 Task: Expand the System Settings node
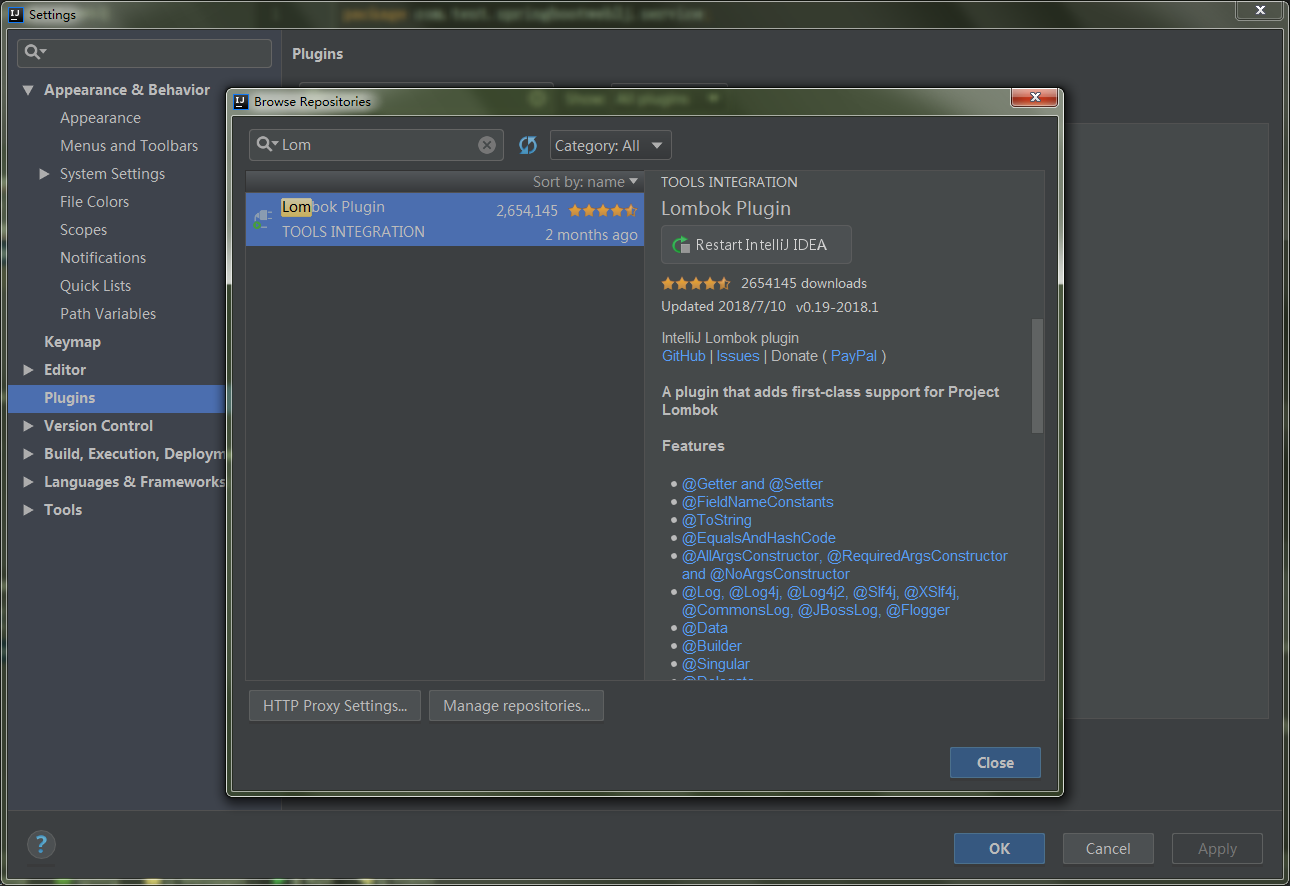click(x=44, y=174)
